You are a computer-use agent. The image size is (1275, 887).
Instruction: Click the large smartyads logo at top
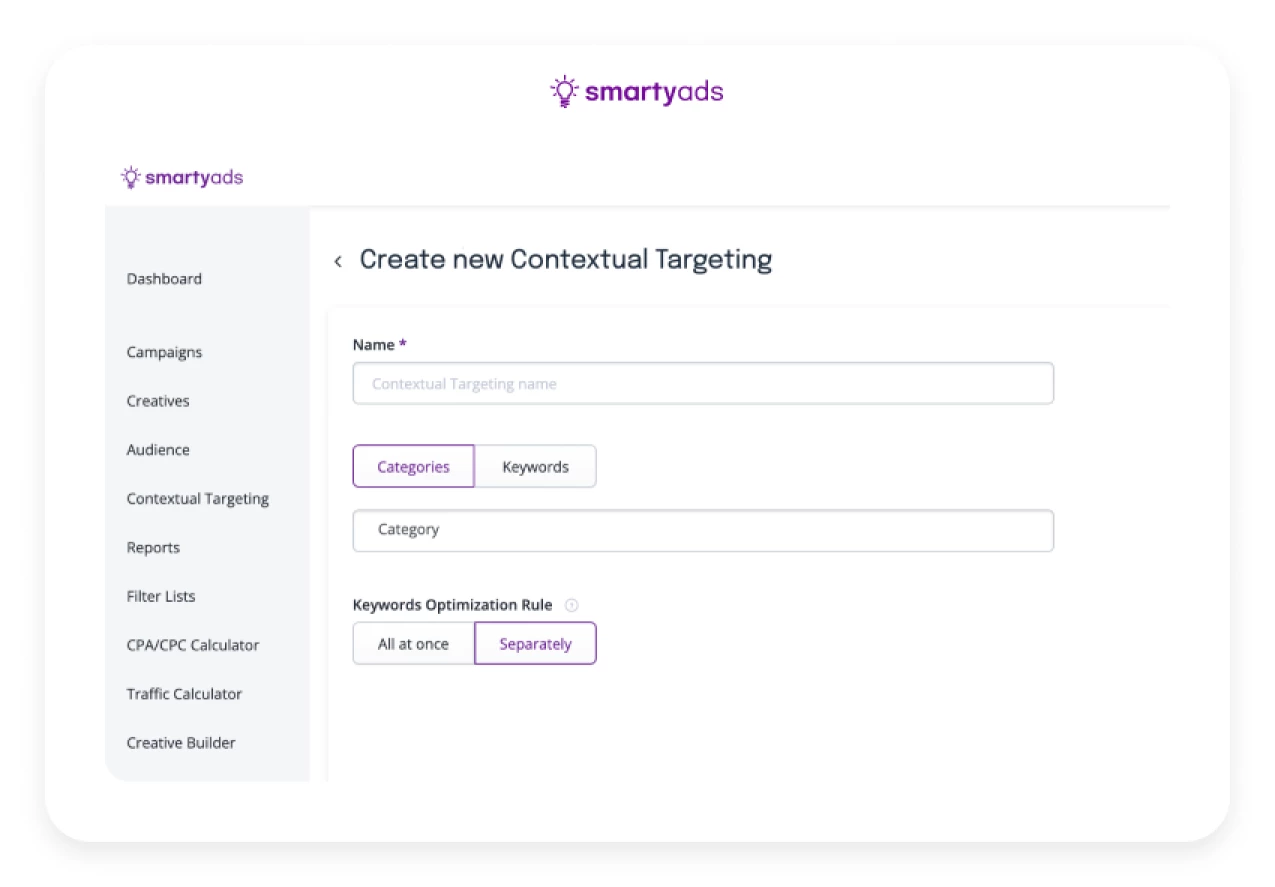click(x=637, y=92)
